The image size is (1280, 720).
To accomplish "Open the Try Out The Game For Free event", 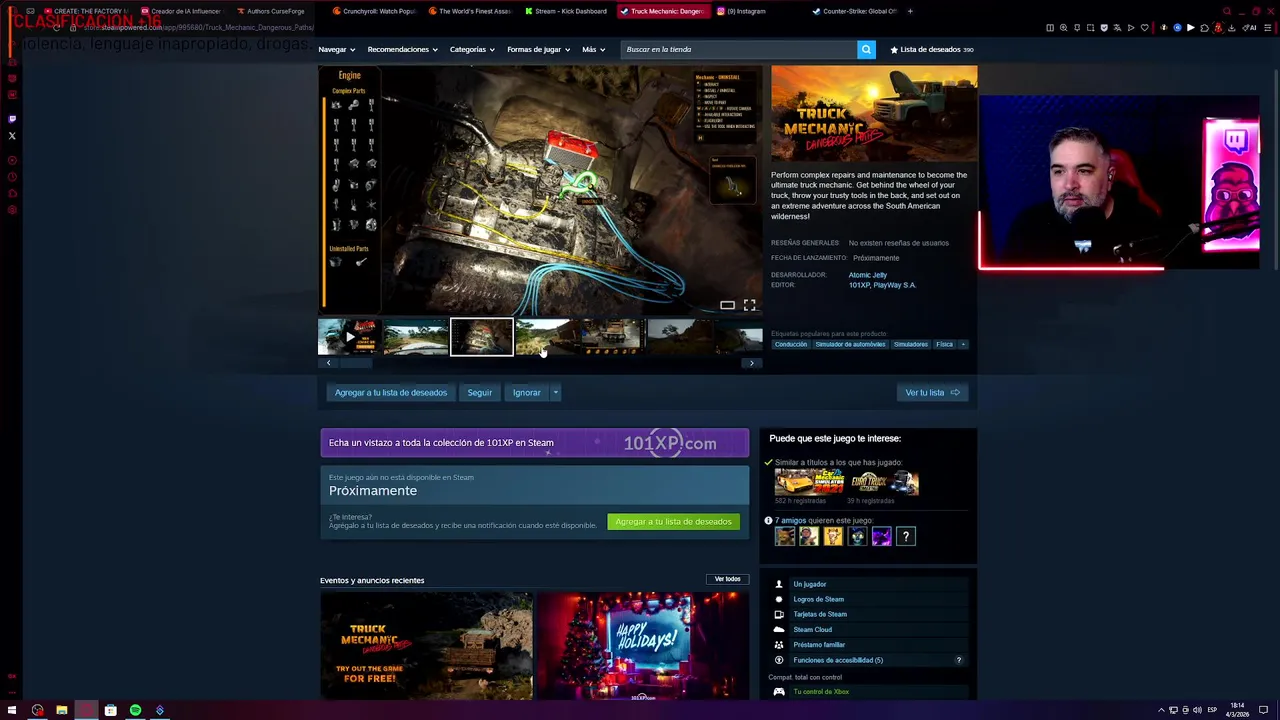I will click(426, 646).
